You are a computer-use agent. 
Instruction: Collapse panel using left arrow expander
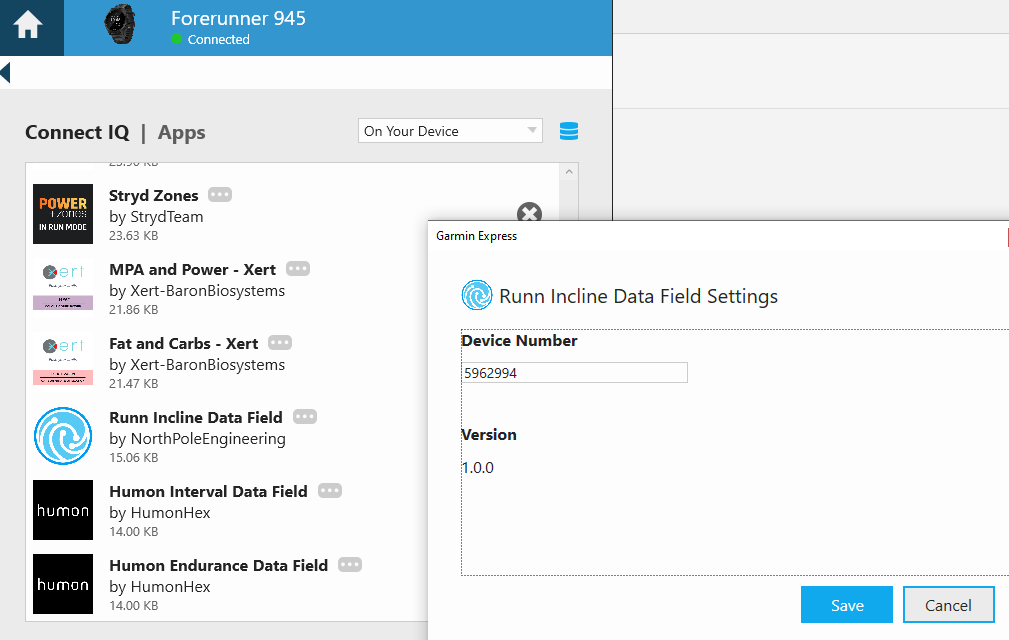coord(5,72)
